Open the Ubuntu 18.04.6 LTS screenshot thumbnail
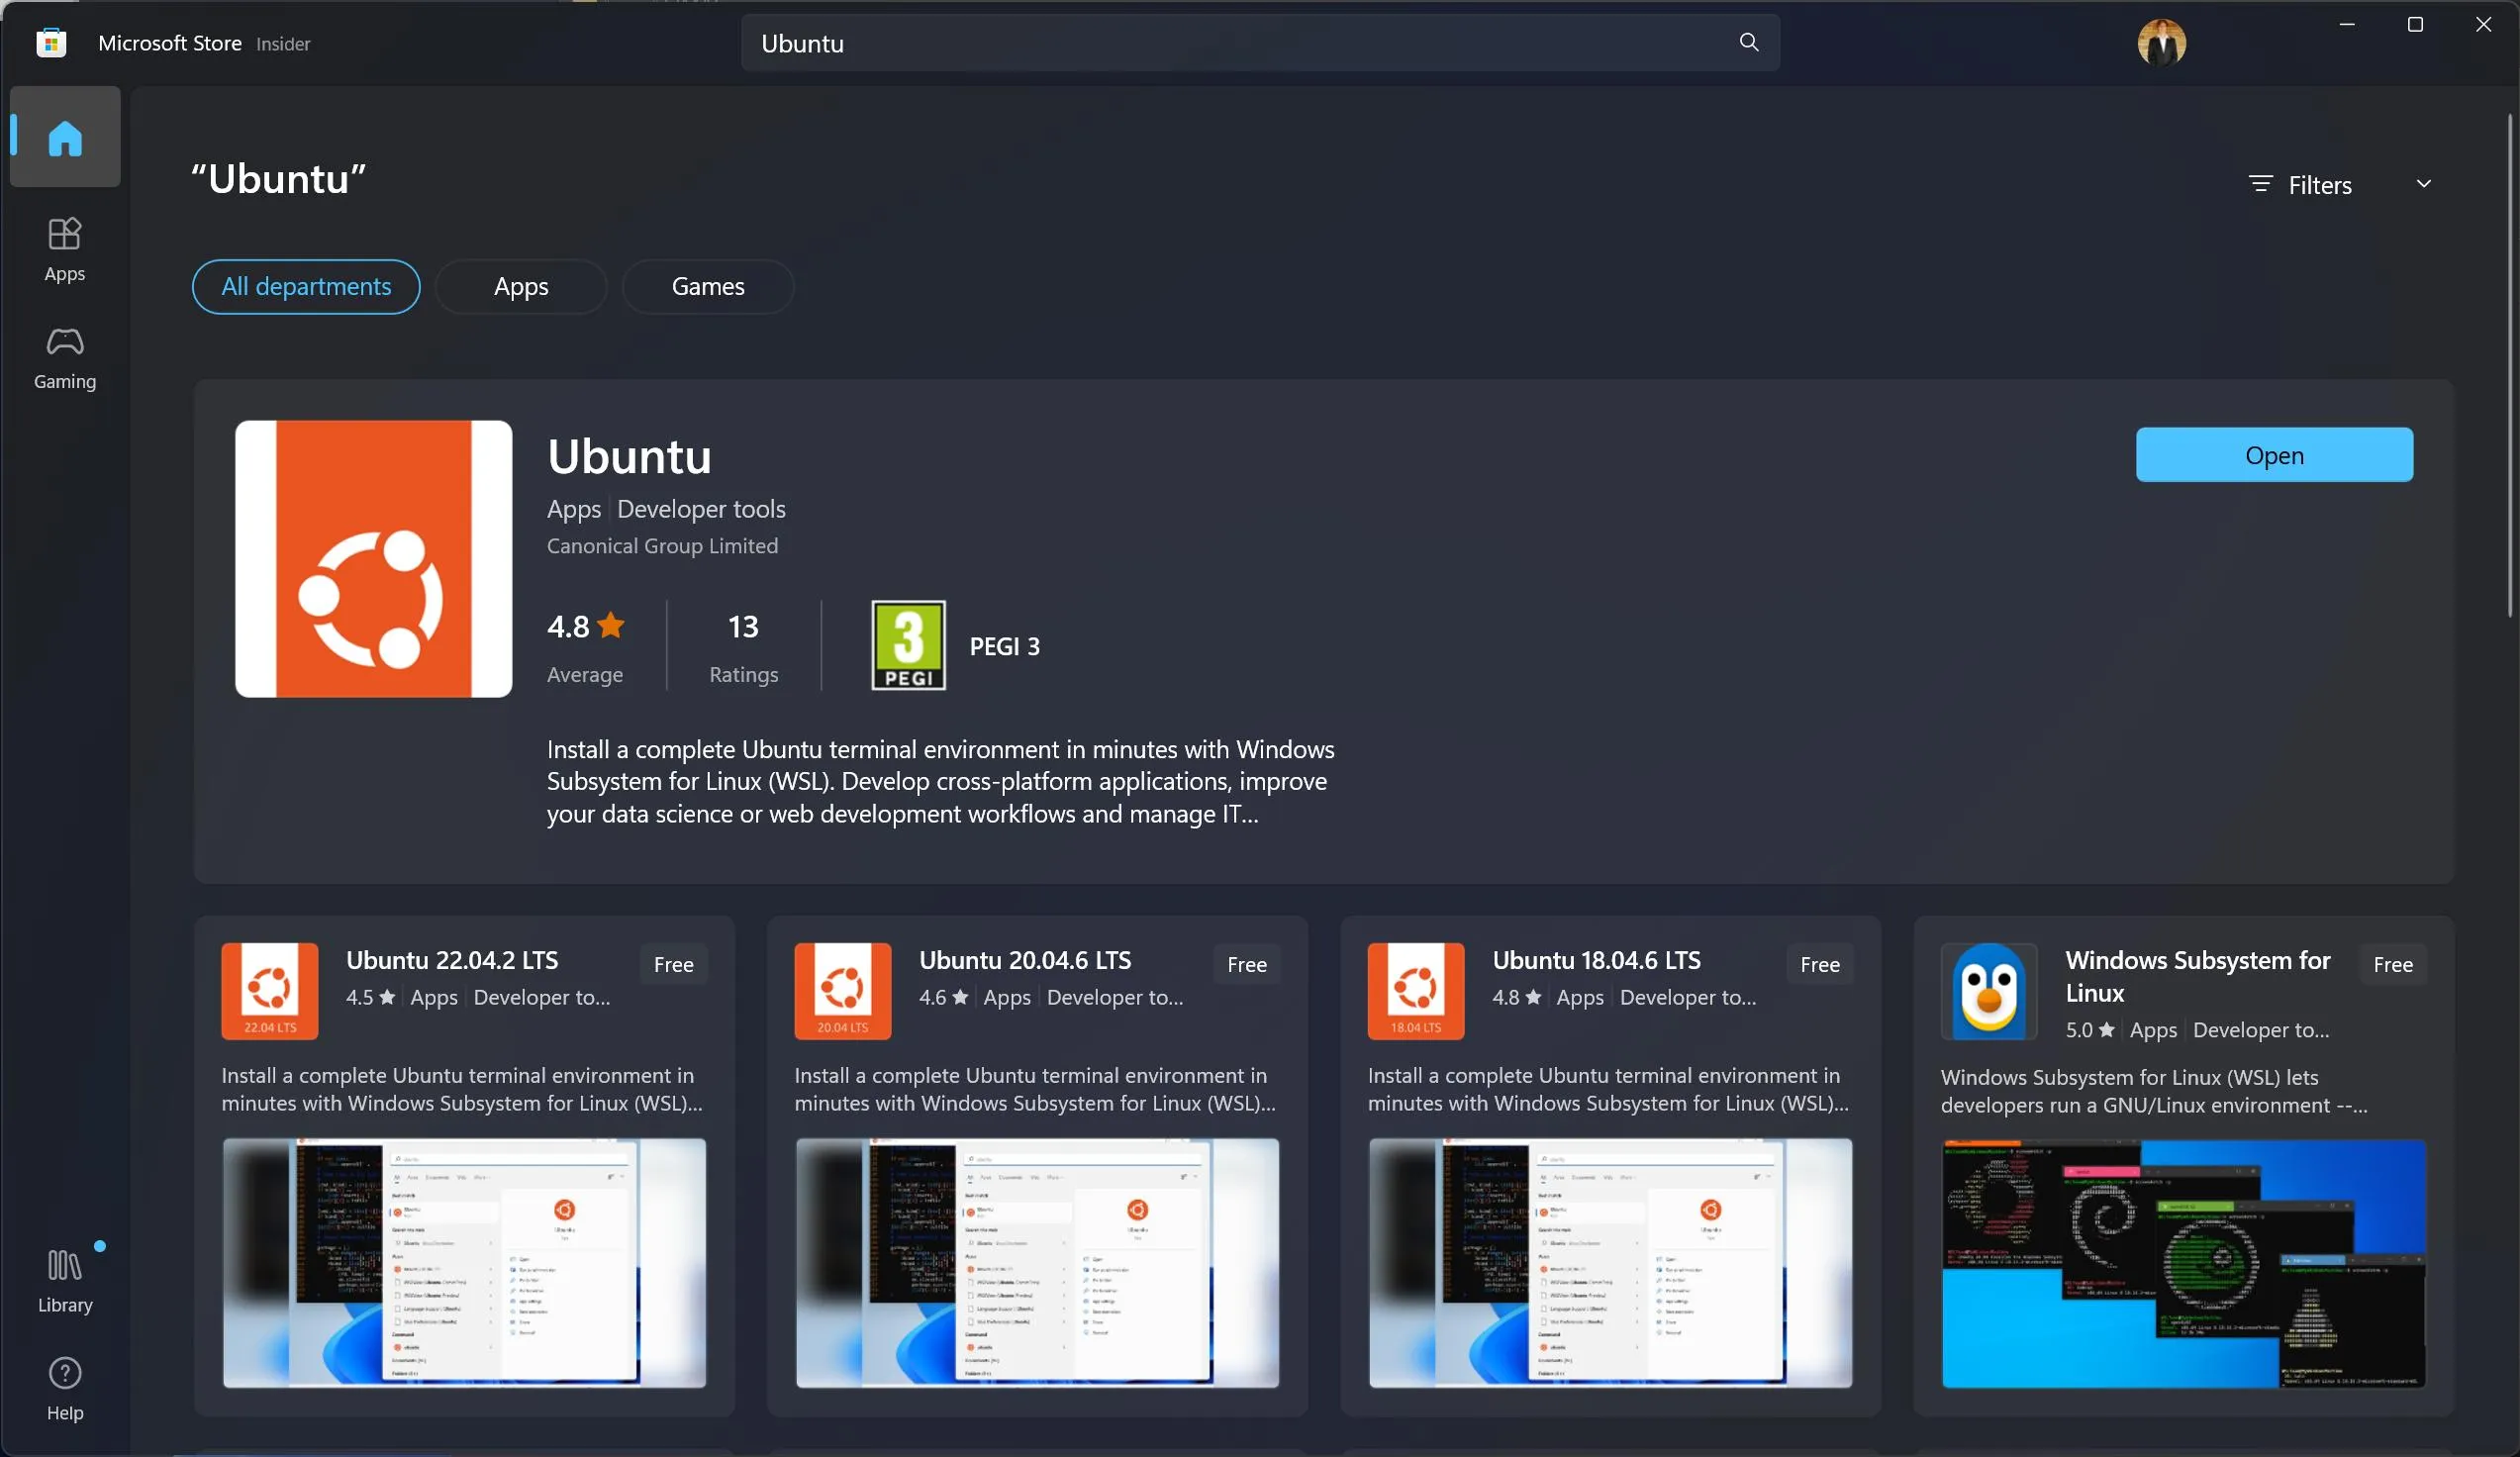The height and width of the screenshot is (1457, 2520). click(x=1609, y=1262)
